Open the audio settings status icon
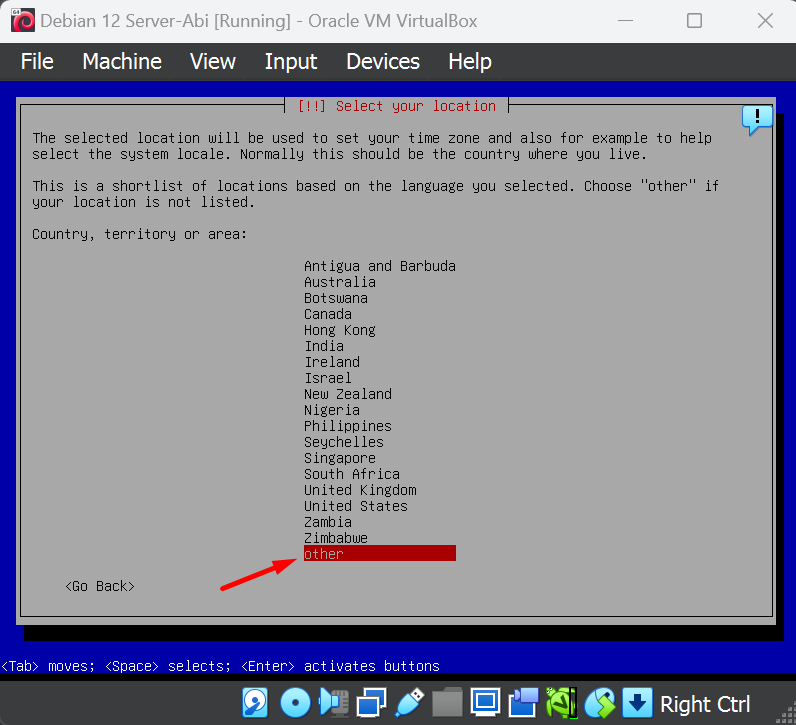This screenshot has width=796, height=725. tap(334, 704)
